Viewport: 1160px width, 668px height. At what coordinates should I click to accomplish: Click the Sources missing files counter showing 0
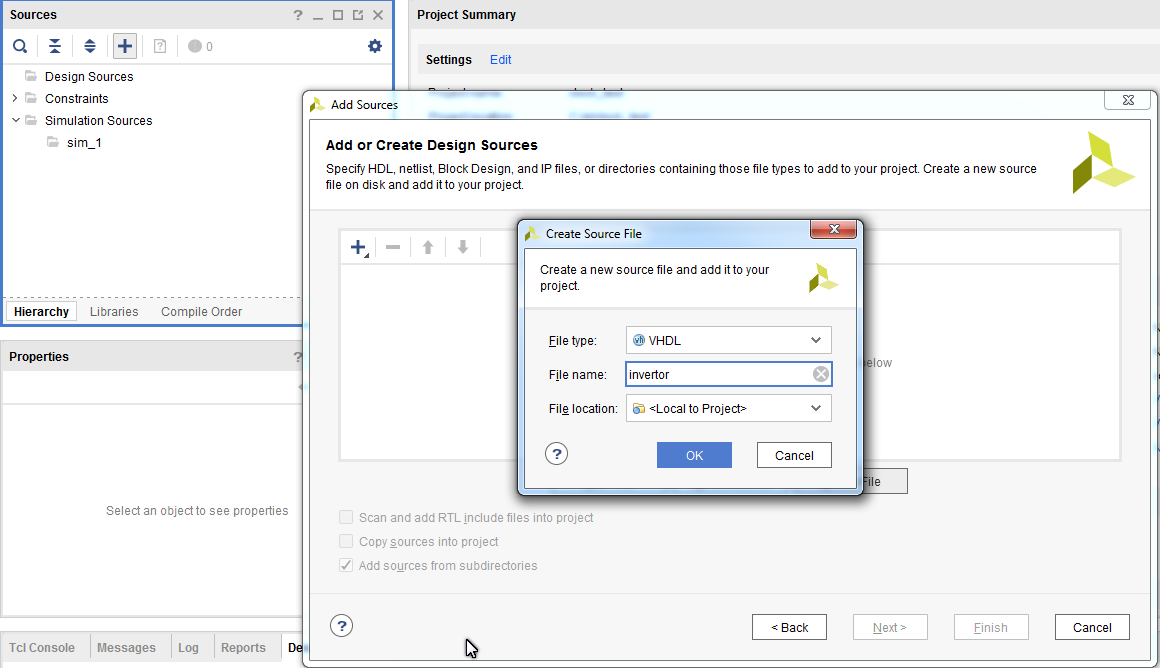[x=200, y=47]
